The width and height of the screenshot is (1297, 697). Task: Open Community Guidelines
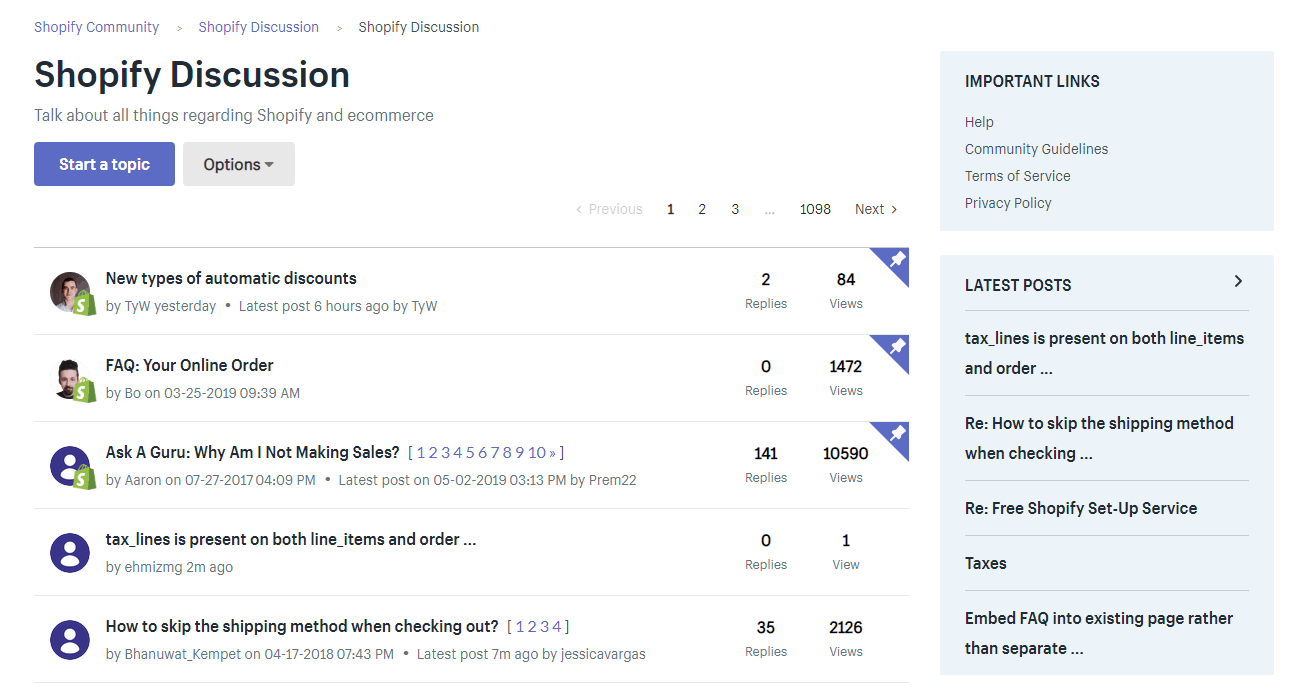[x=1036, y=149]
